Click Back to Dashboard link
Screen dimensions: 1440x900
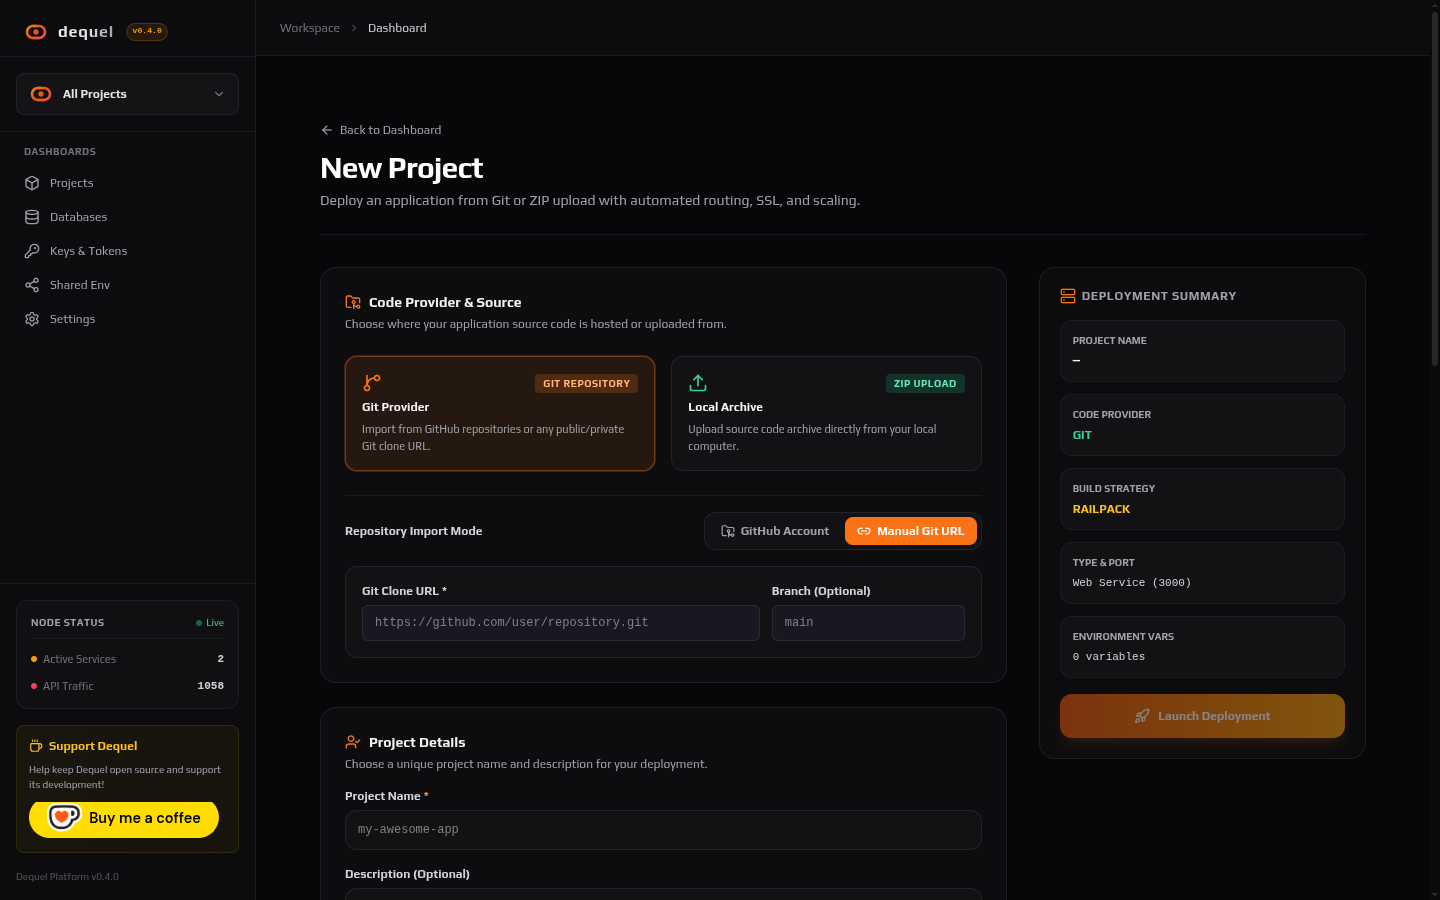click(381, 130)
